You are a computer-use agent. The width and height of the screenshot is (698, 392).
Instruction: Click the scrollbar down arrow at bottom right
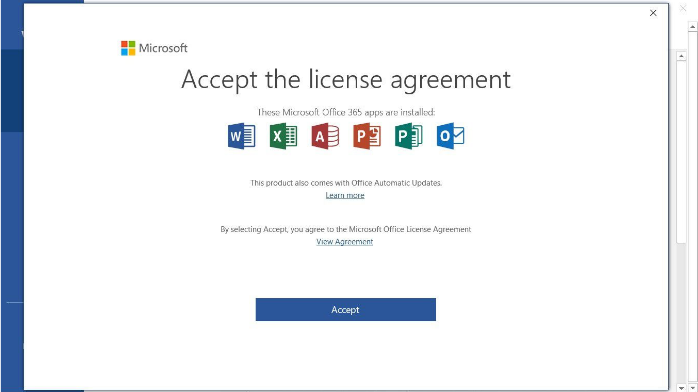pos(693,388)
